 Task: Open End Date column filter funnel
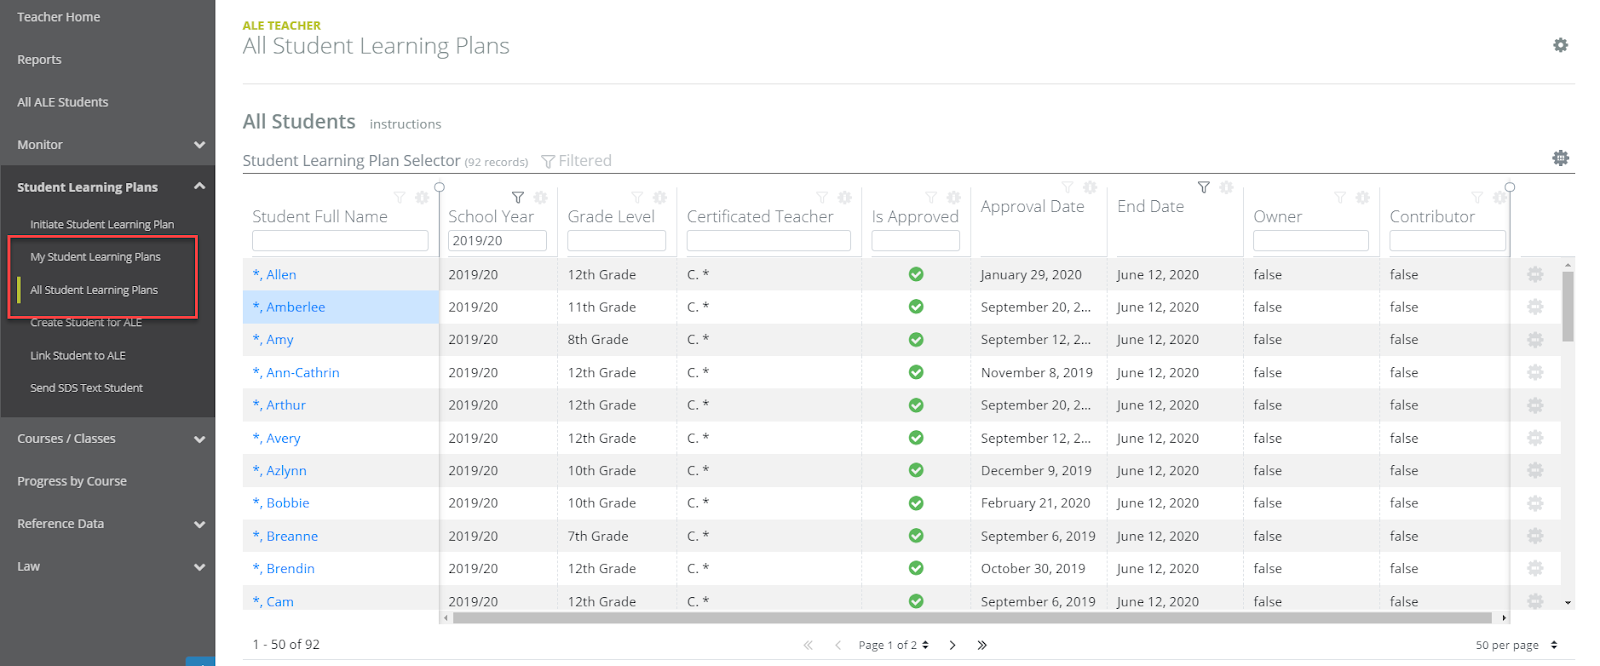point(1204,188)
